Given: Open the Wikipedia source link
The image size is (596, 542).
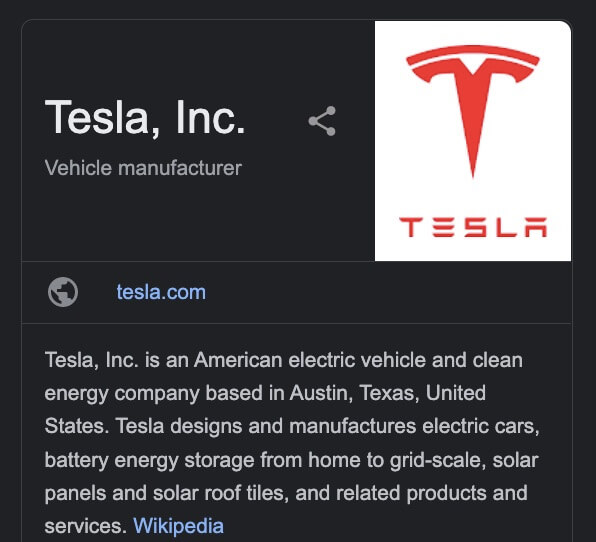Looking at the screenshot, I should point(178,526).
